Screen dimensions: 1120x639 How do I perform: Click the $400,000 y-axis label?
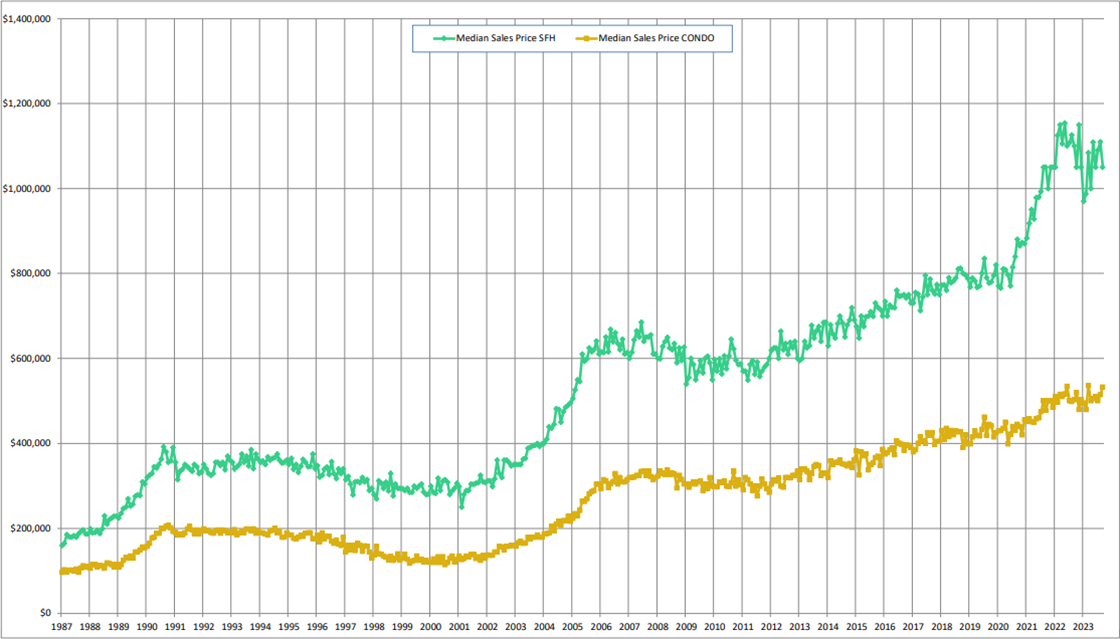tap(32, 443)
